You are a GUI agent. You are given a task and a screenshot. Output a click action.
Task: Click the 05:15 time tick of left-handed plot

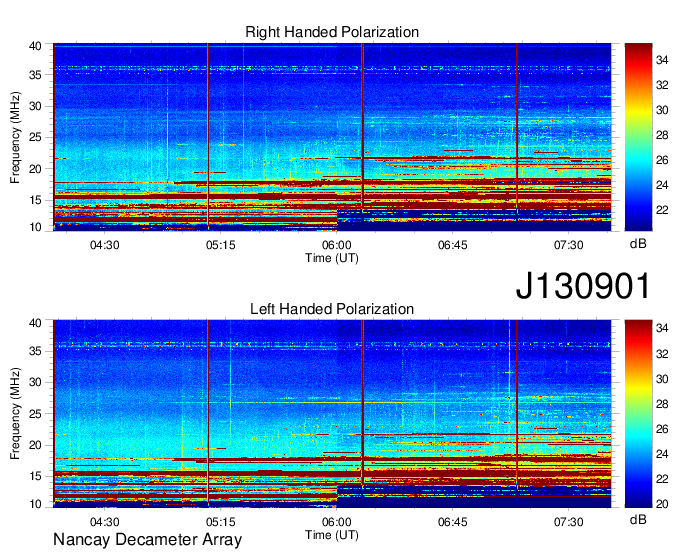[221, 522]
